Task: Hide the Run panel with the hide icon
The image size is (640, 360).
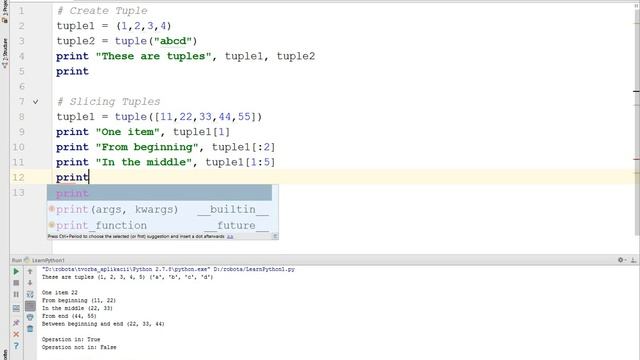Action: click(633, 260)
